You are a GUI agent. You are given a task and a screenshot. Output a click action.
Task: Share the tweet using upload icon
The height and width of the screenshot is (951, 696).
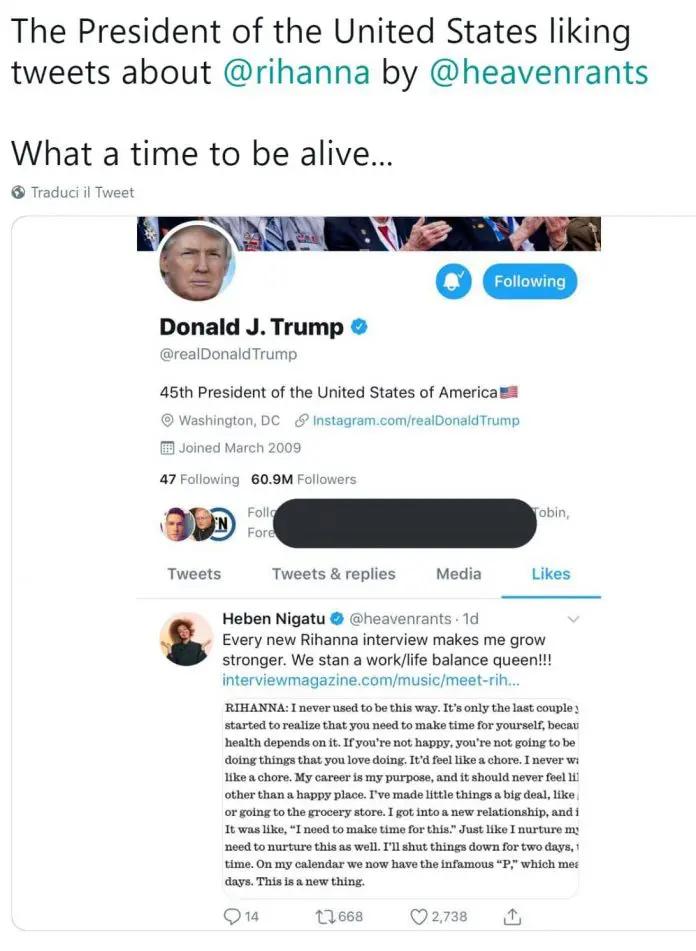pyautogui.click(x=512, y=916)
